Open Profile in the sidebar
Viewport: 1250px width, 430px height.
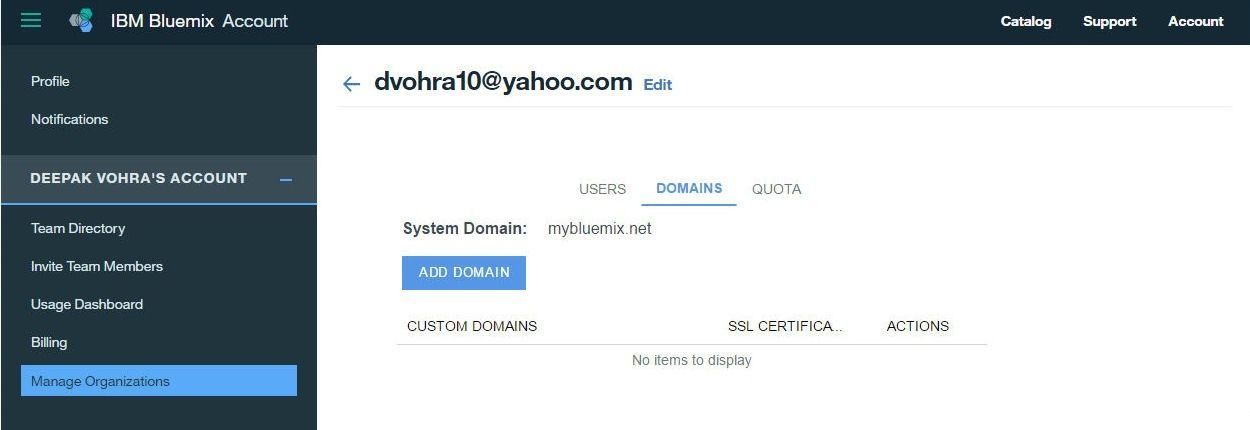50,81
